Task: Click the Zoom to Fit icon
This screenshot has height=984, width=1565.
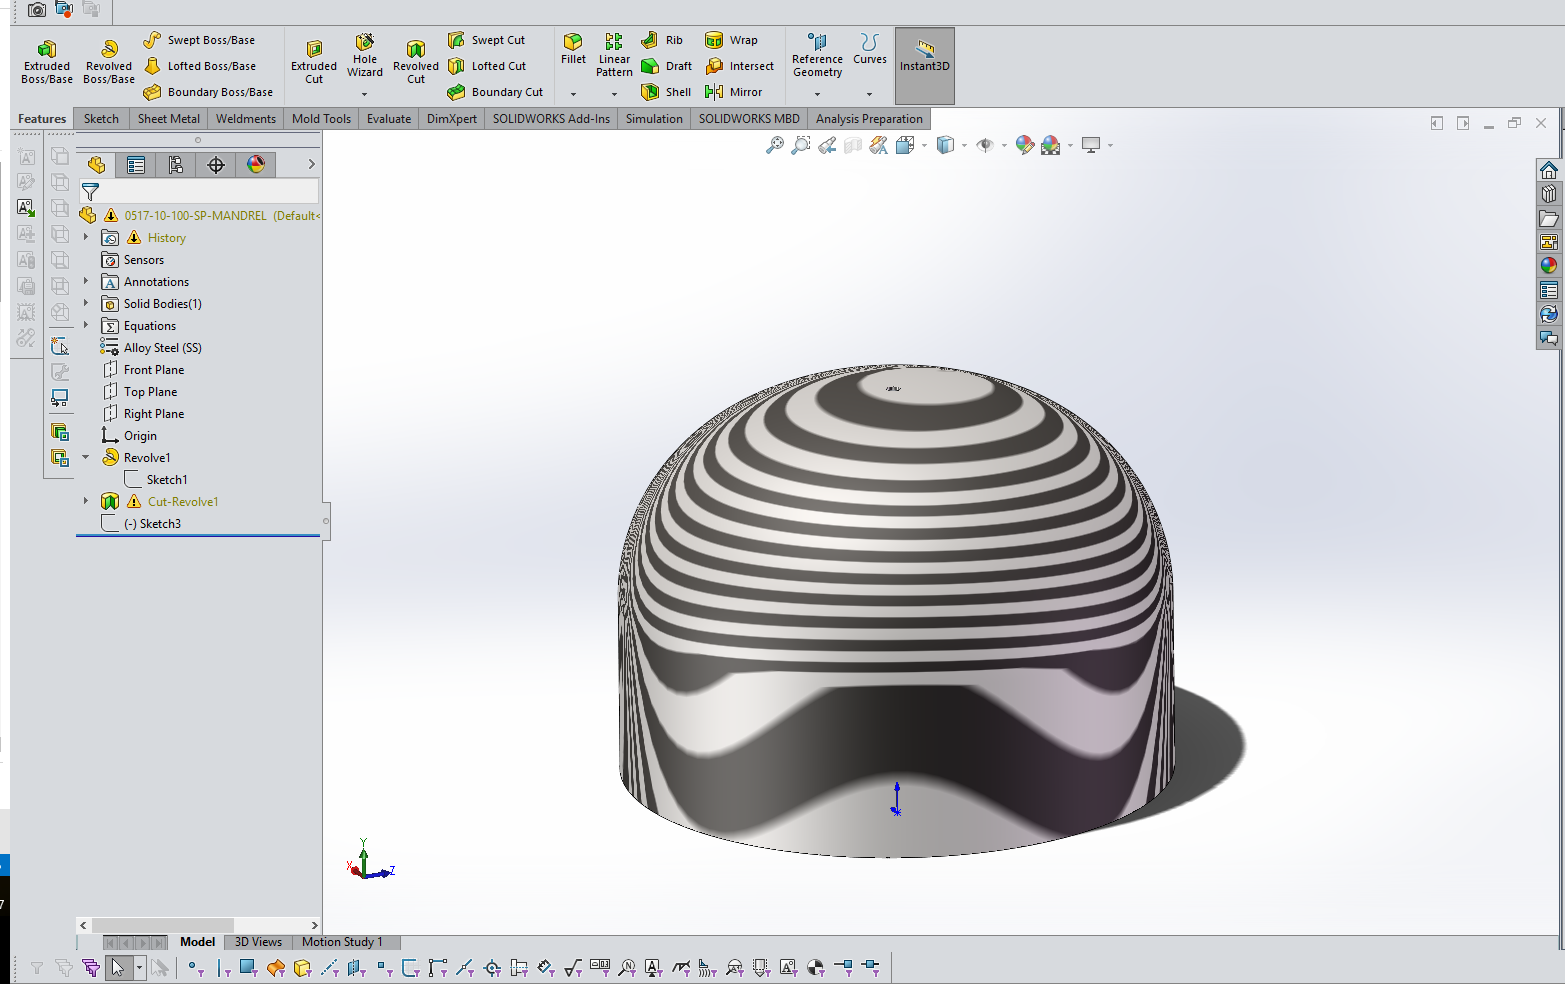Action: 775,145
